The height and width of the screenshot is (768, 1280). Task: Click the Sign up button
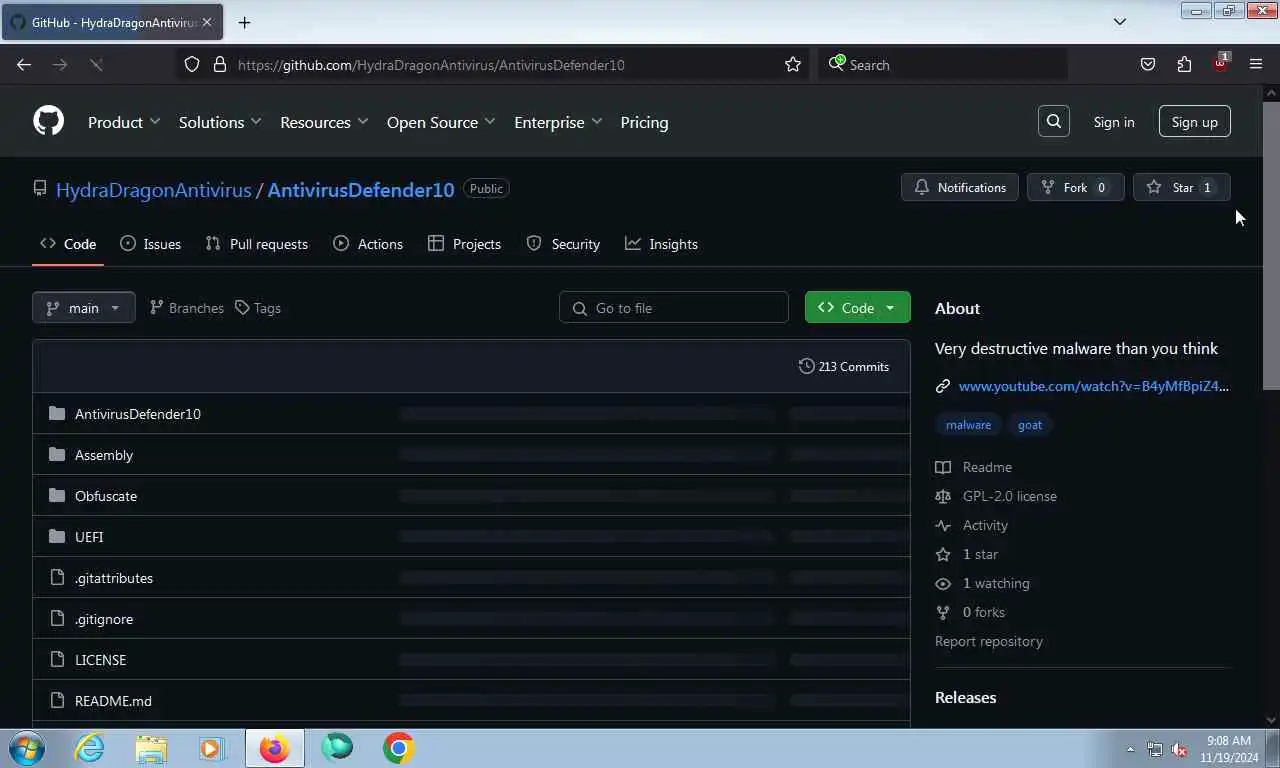pyautogui.click(x=1195, y=122)
